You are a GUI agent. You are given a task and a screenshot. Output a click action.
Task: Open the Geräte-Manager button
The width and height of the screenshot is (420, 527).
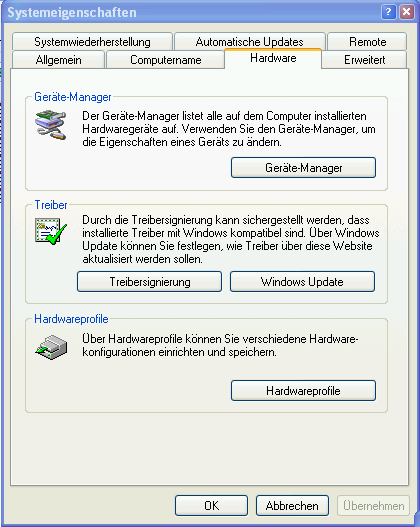point(303,167)
